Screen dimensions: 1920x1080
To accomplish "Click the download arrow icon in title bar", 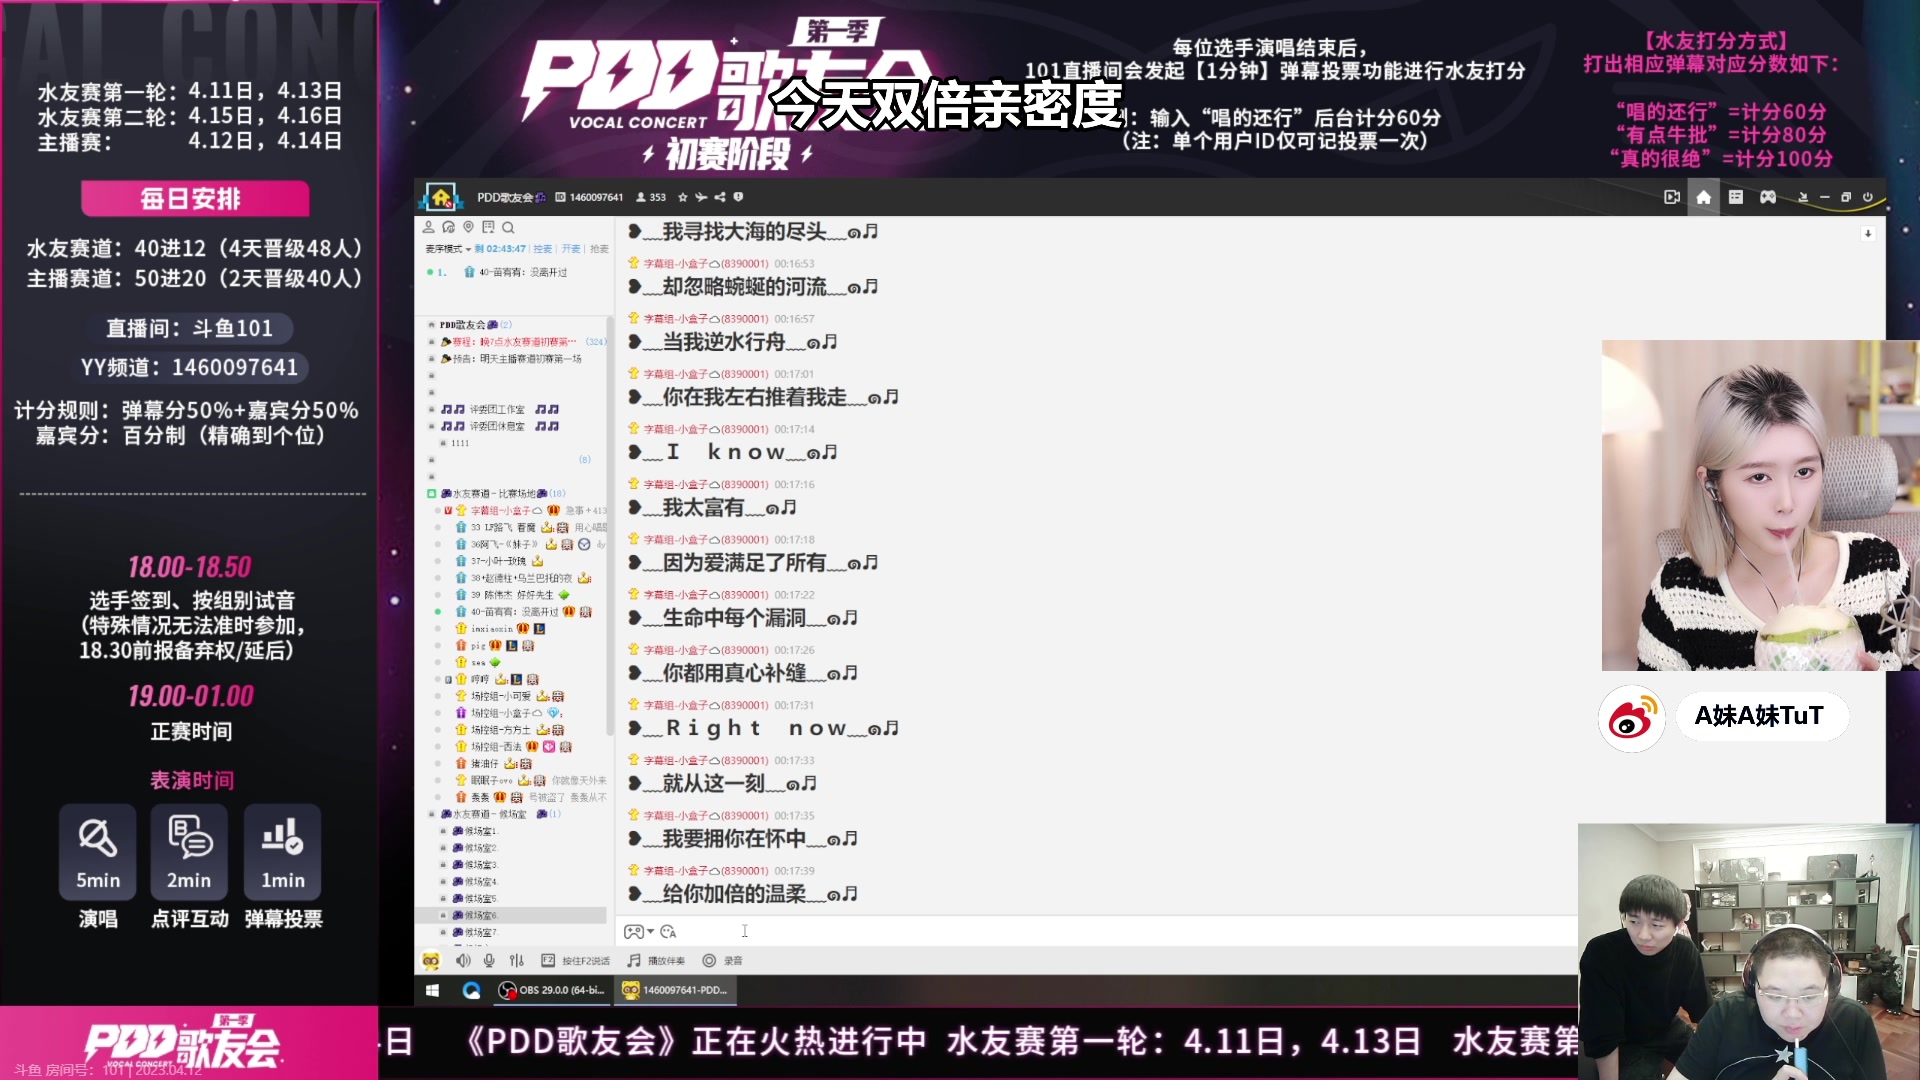I will point(1803,197).
